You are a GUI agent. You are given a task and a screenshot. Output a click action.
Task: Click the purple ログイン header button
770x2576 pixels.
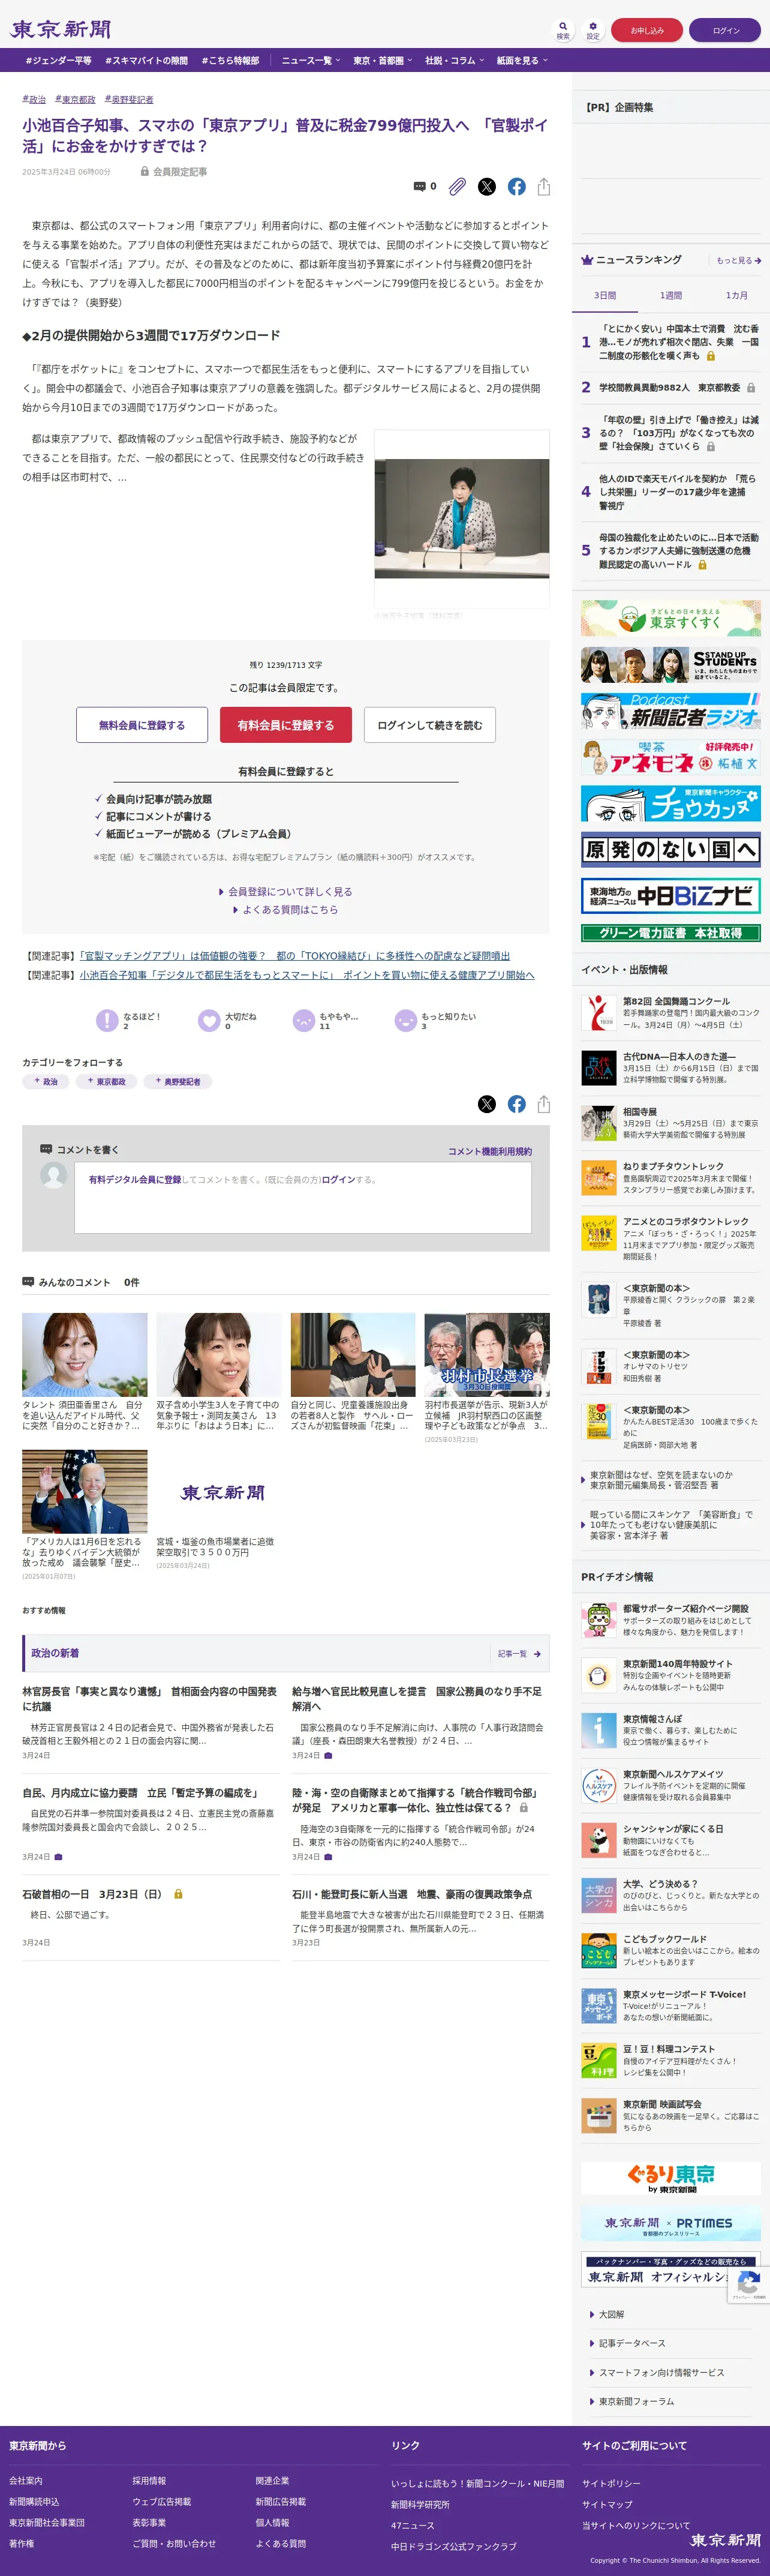[726, 30]
